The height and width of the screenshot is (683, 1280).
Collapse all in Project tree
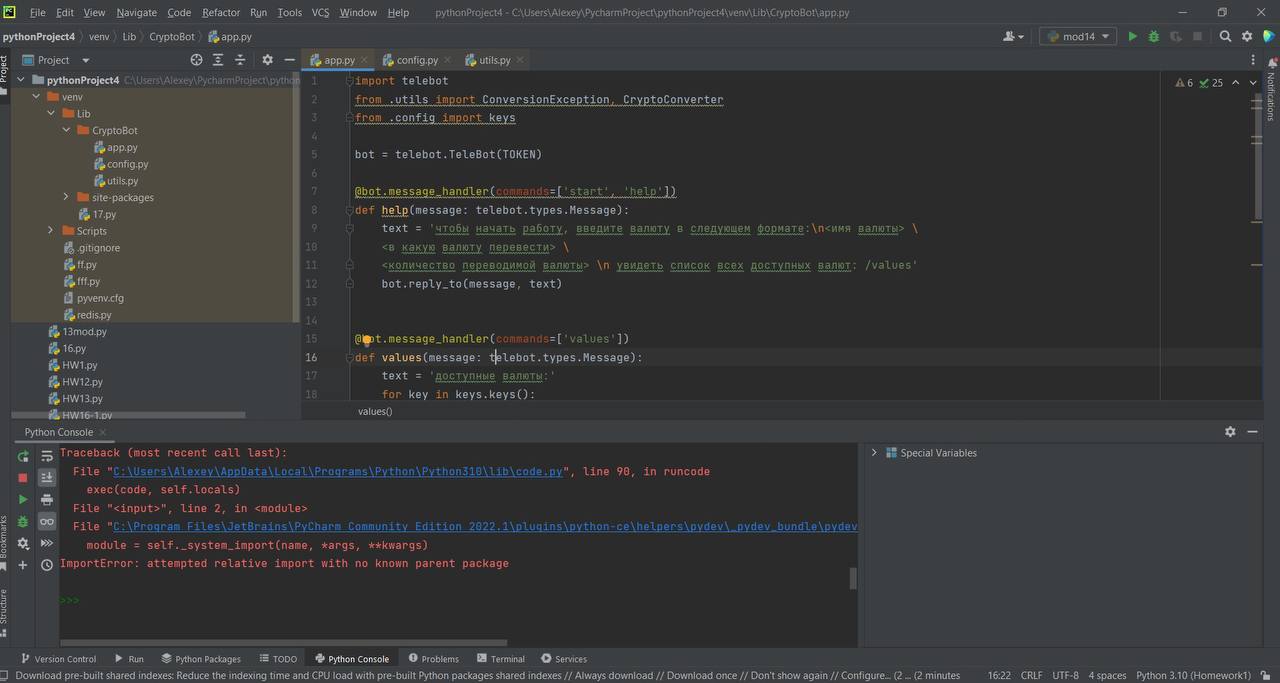(x=239, y=60)
